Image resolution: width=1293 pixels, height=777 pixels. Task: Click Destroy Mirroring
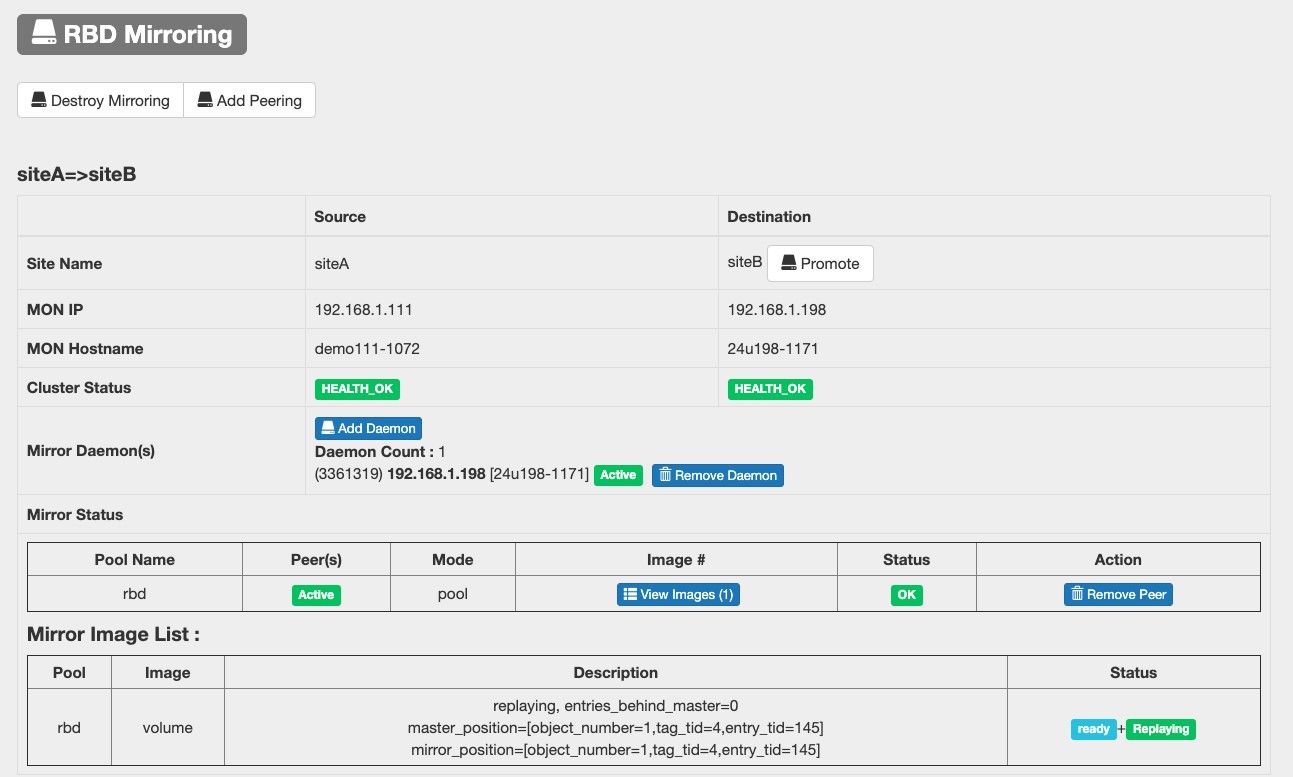(100, 100)
